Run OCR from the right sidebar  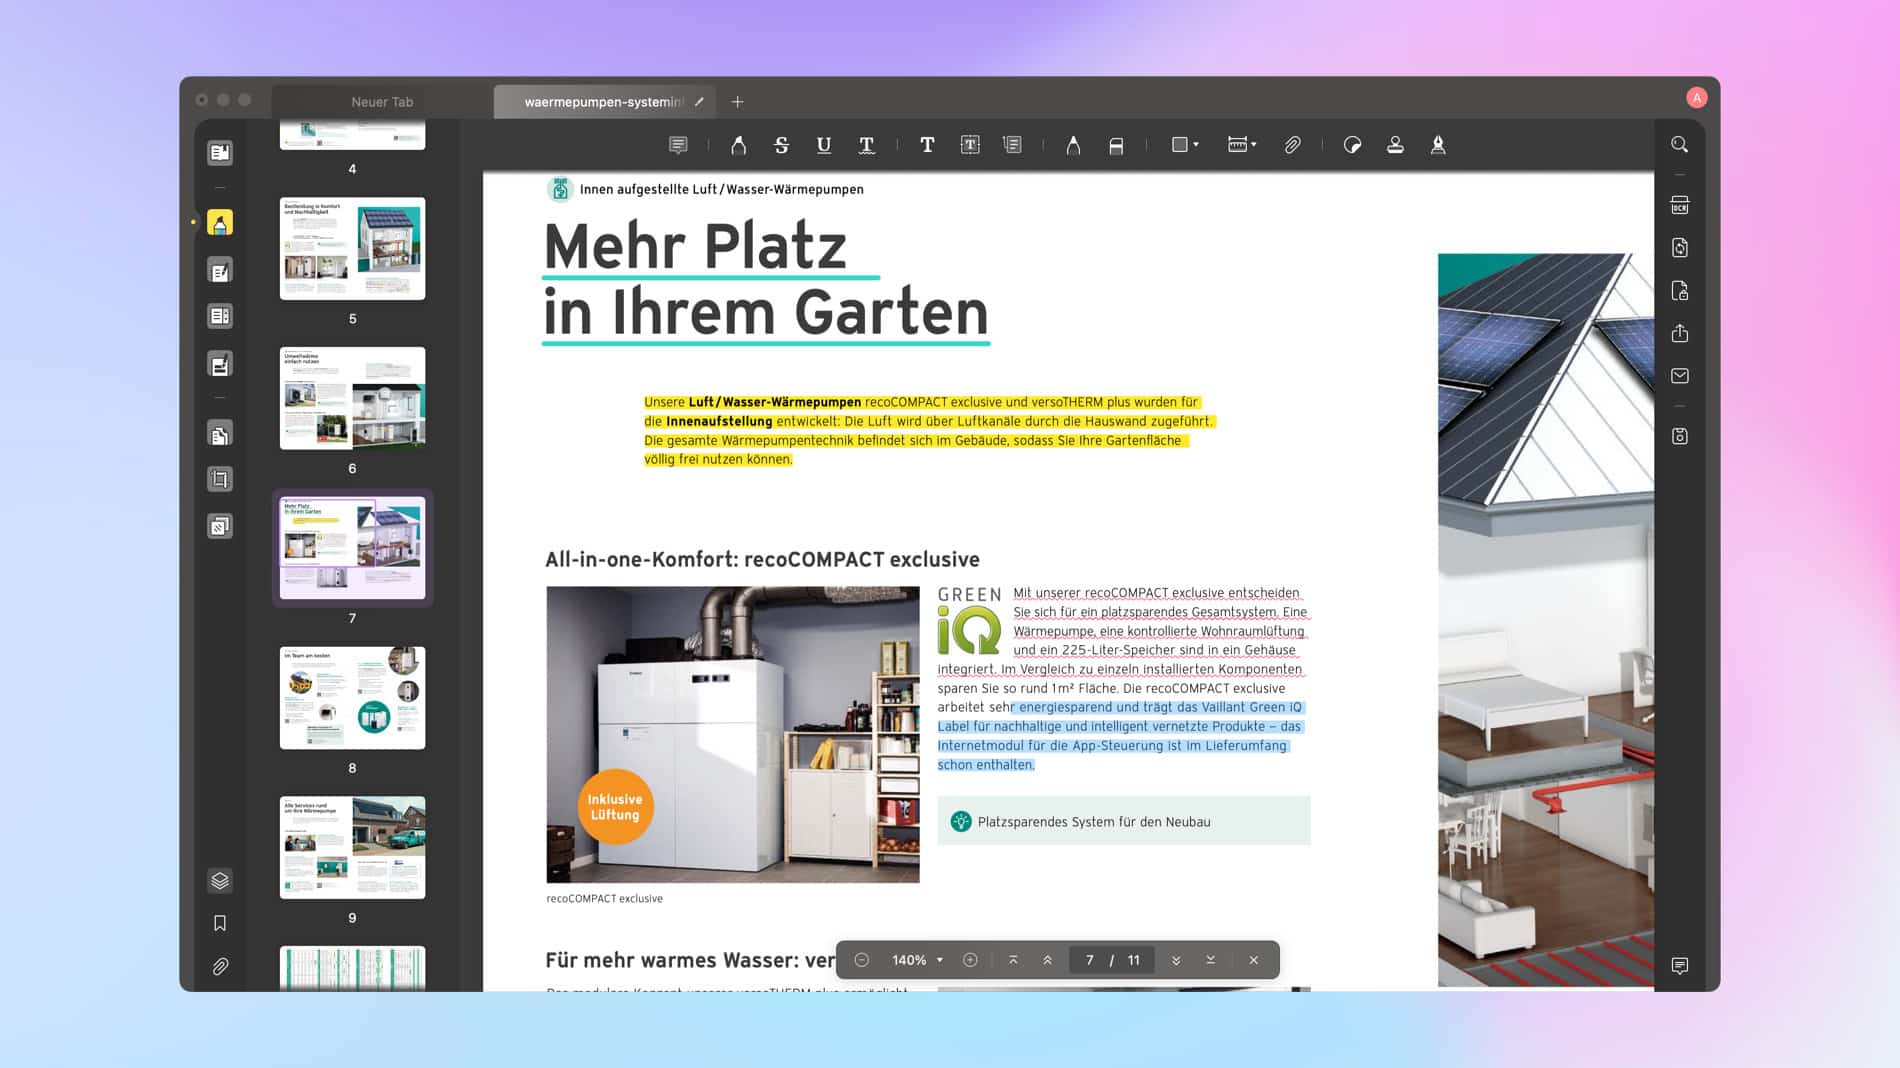click(x=1679, y=205)
